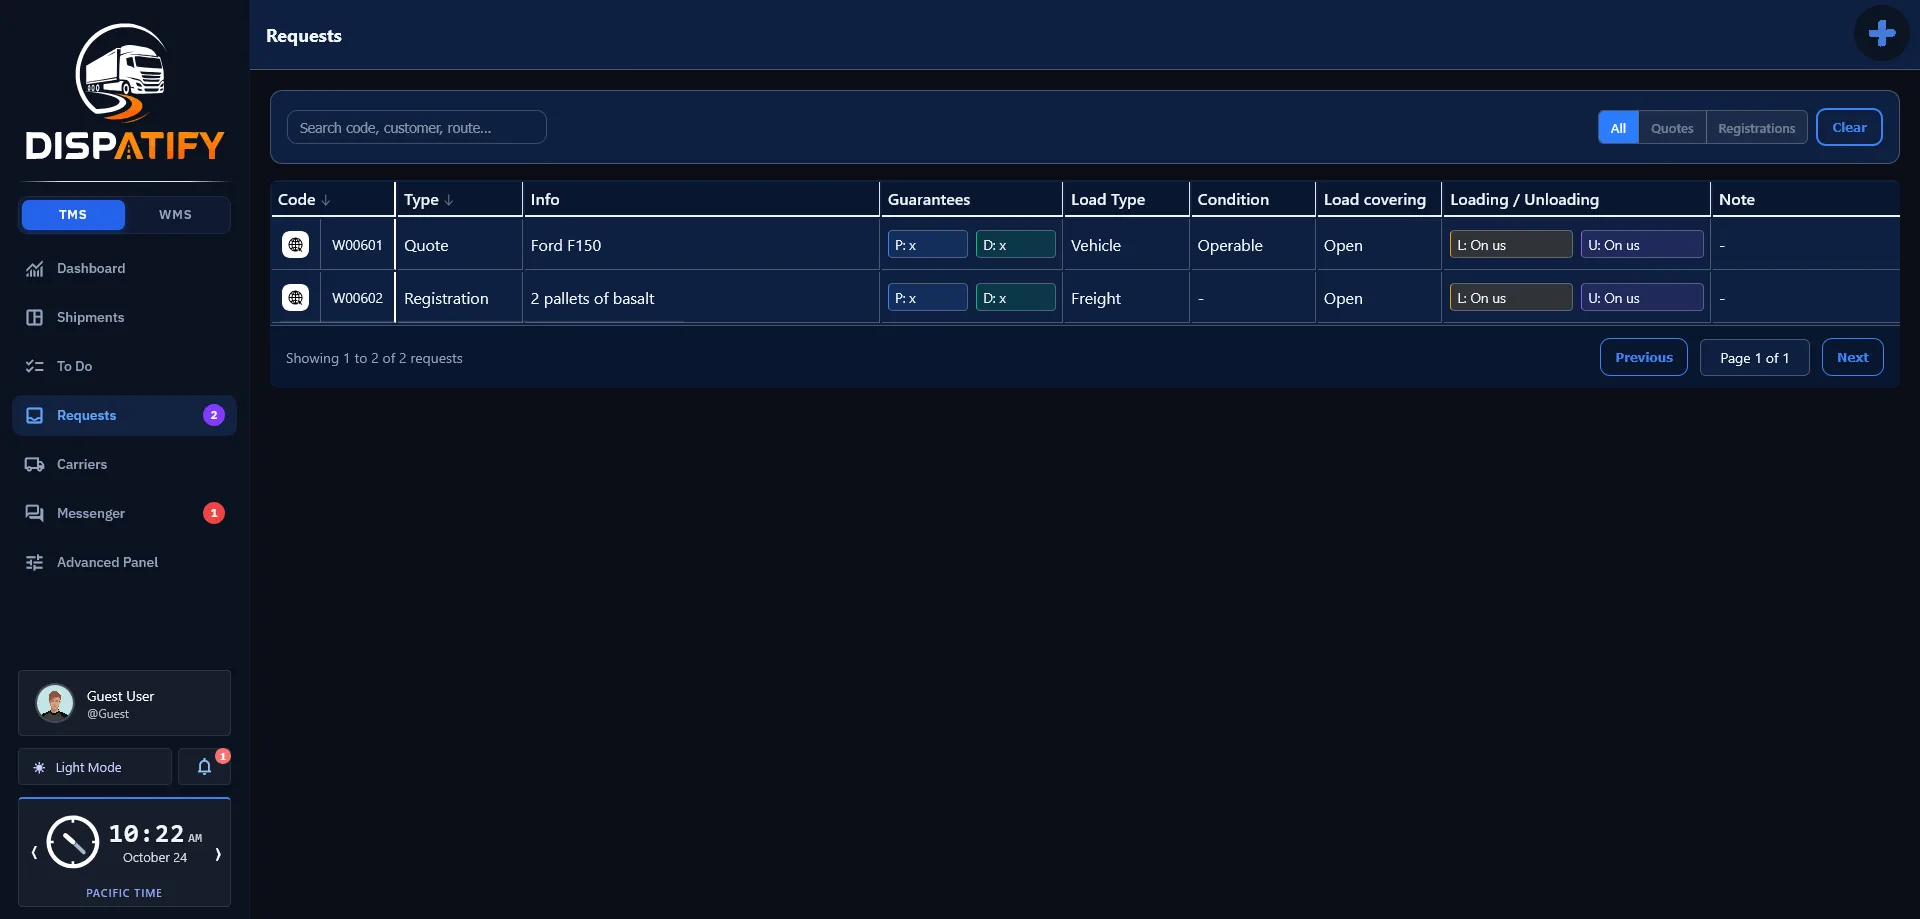Click the Dispatify truck logo
This screenshot has height=919, width=1920.
pyautogui.click(x=124, y=92)
